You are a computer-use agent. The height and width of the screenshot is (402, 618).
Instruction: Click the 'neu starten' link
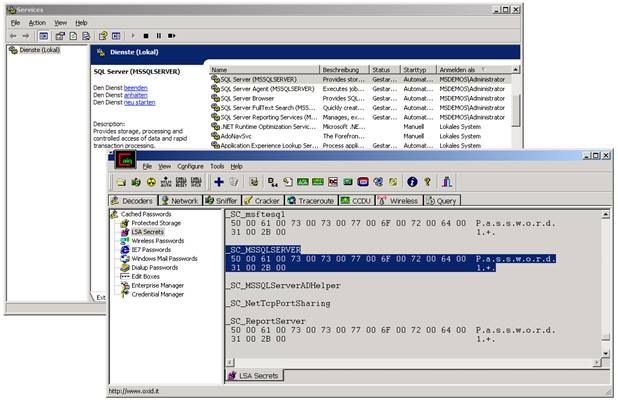(x=140, y=102)
